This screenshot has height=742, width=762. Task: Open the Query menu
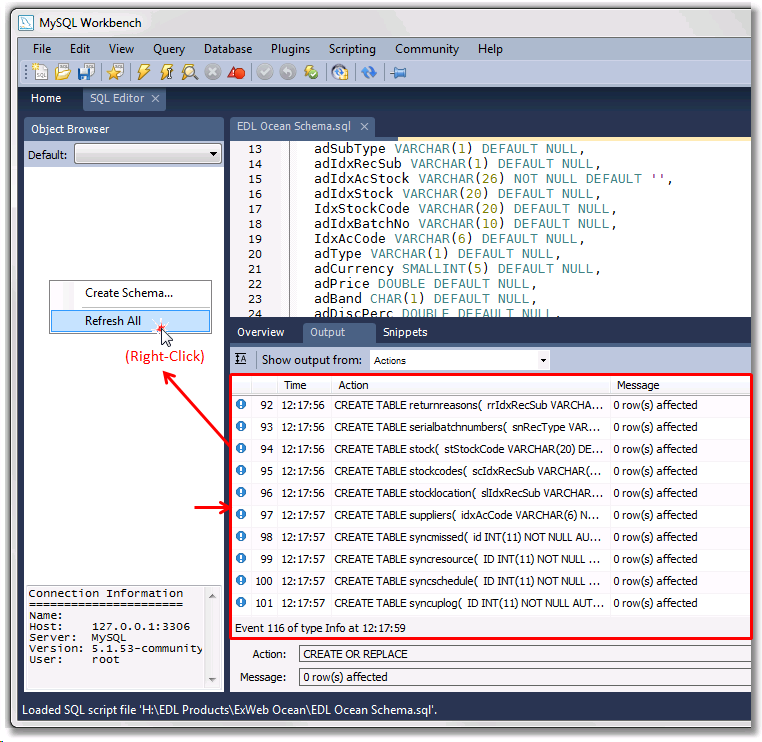[x=169, y=49]
